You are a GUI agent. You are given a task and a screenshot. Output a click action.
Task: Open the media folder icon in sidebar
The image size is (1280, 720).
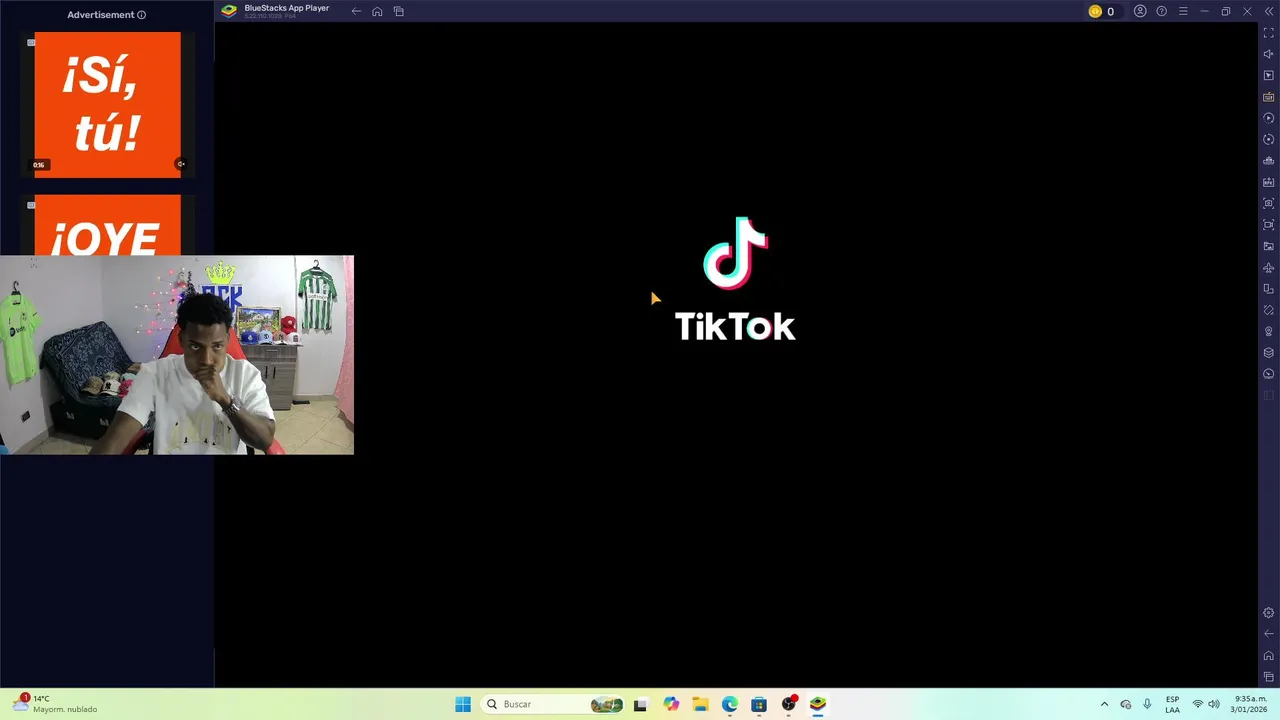tap(1269, 246)
